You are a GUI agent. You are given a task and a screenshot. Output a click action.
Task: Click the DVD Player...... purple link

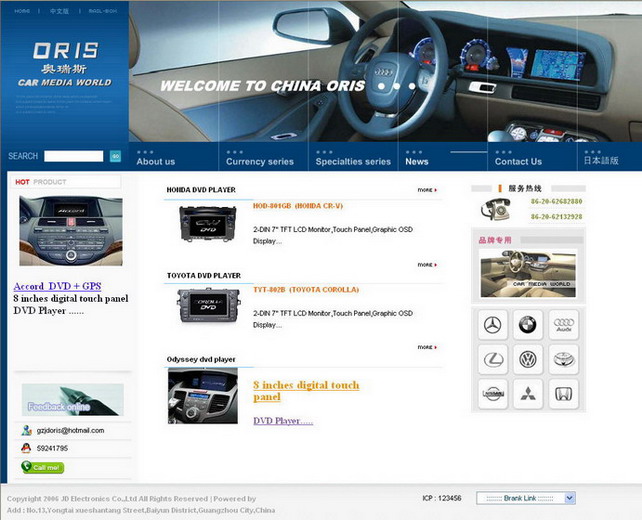(283, 421)
